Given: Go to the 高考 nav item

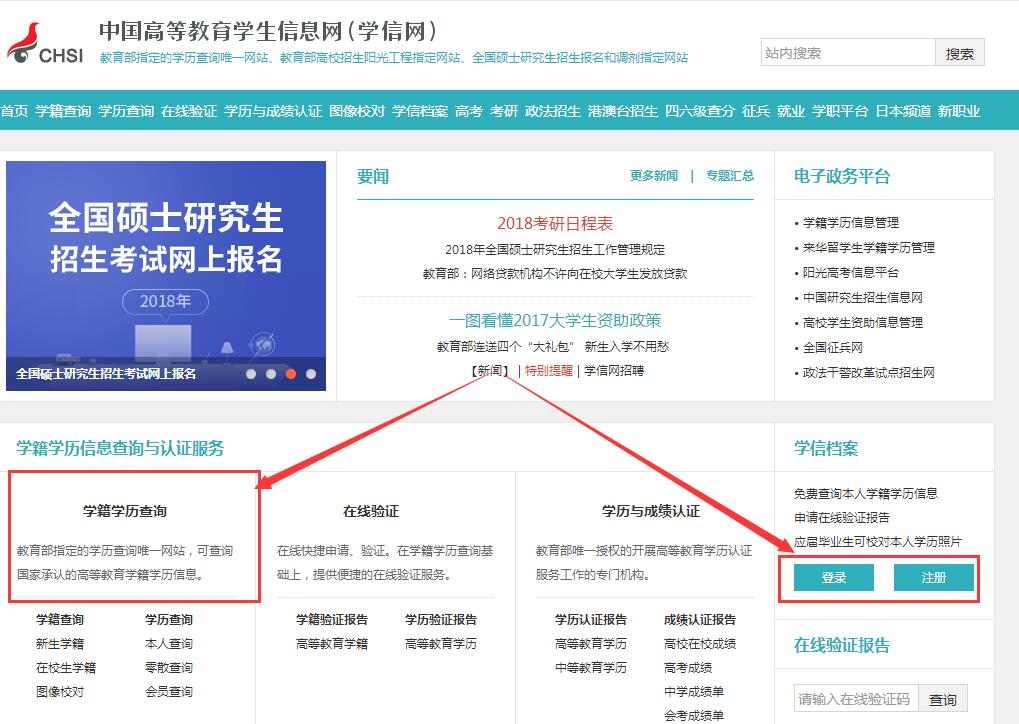Looking at the screenshot, I should (x=469, y=111).
